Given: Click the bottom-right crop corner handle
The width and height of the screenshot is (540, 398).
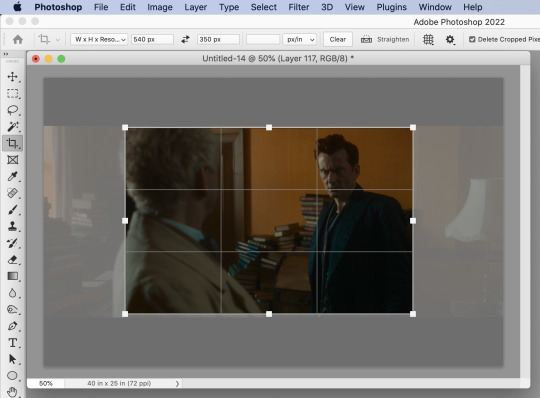Looking at the screenshot, I should 413,314.
